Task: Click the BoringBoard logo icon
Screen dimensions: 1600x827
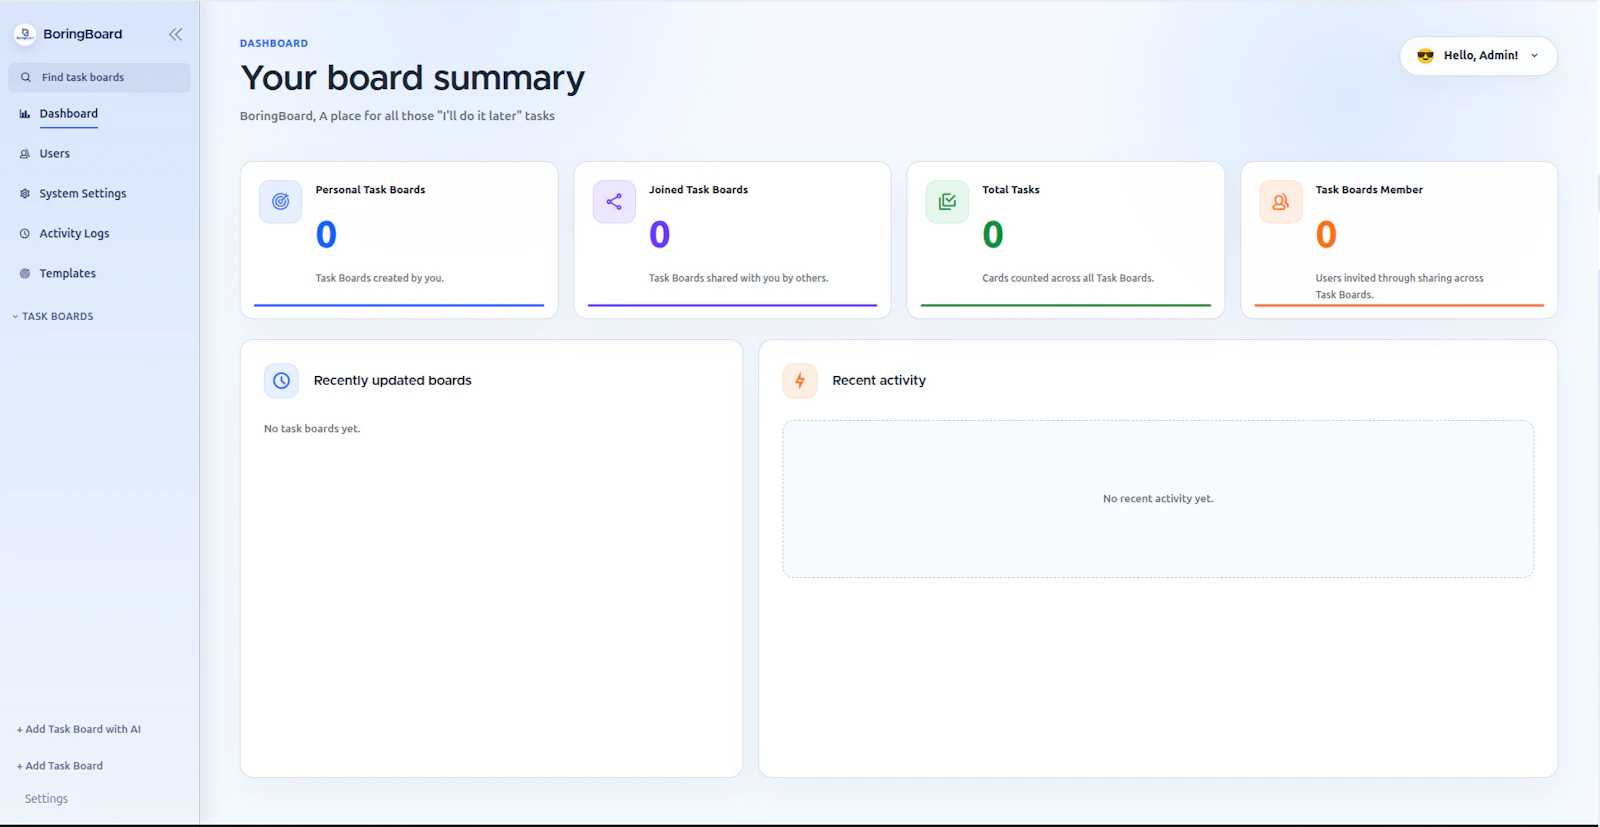Action: coord(25,34)
